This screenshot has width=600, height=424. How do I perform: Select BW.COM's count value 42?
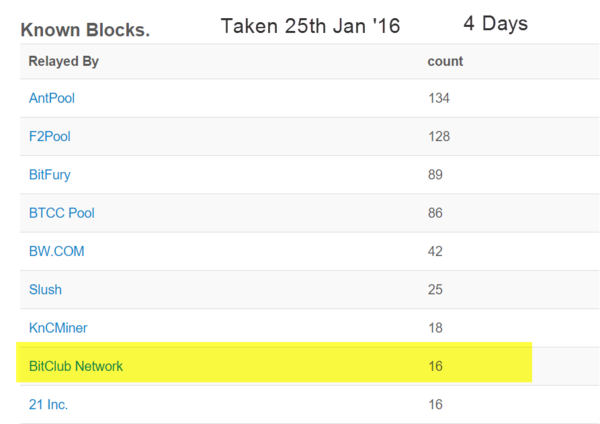[435, 251]
